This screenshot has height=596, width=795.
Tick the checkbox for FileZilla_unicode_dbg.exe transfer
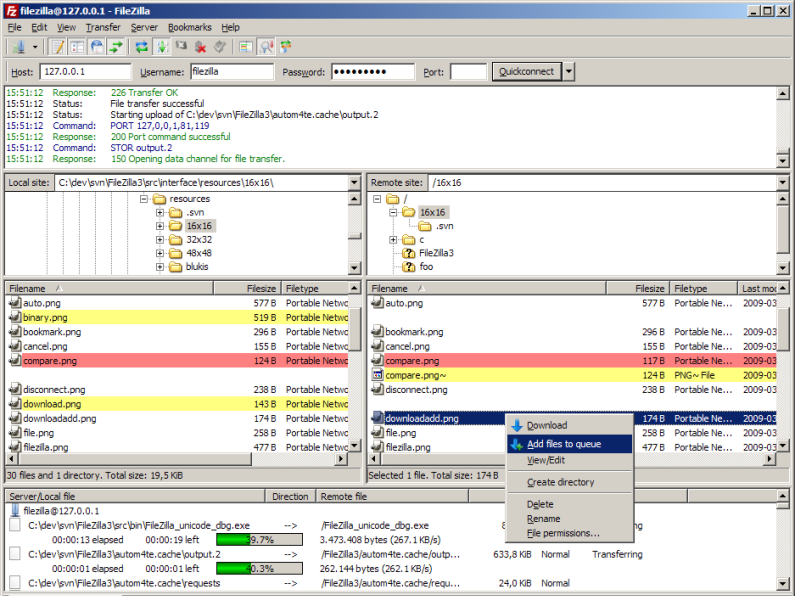pos(15,525)
